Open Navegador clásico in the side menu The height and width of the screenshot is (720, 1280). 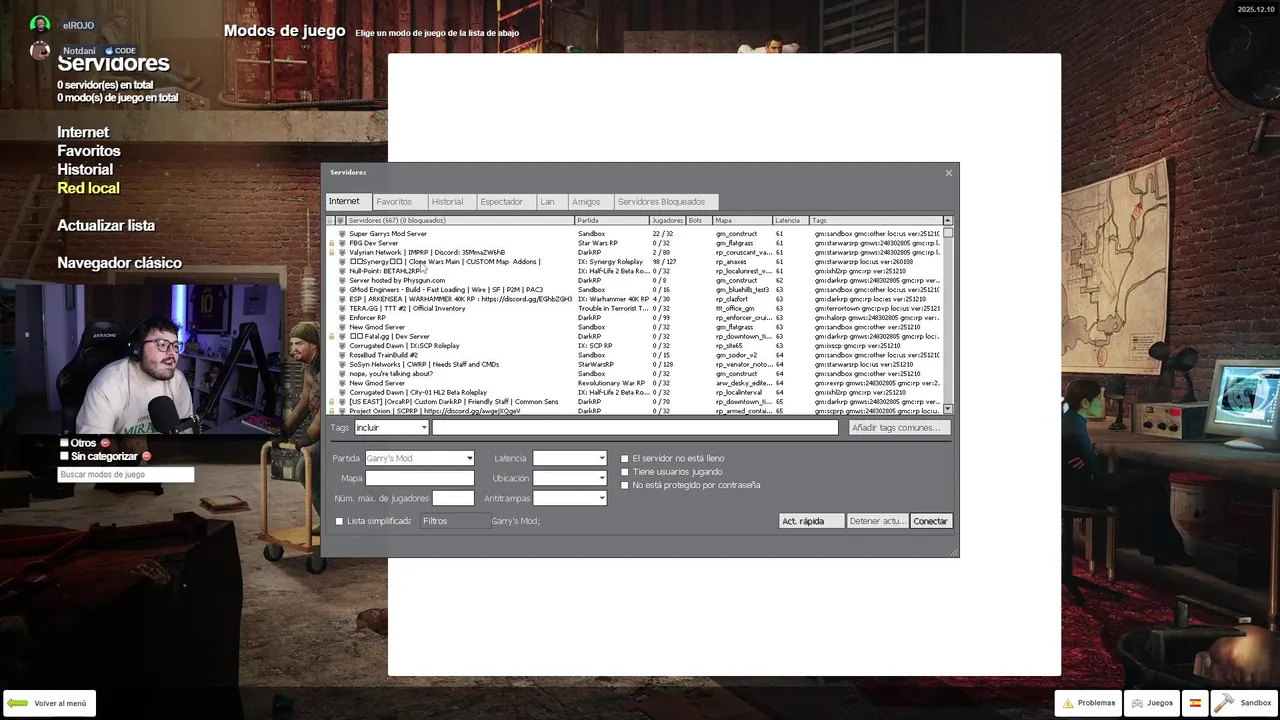tap(119, 263)
